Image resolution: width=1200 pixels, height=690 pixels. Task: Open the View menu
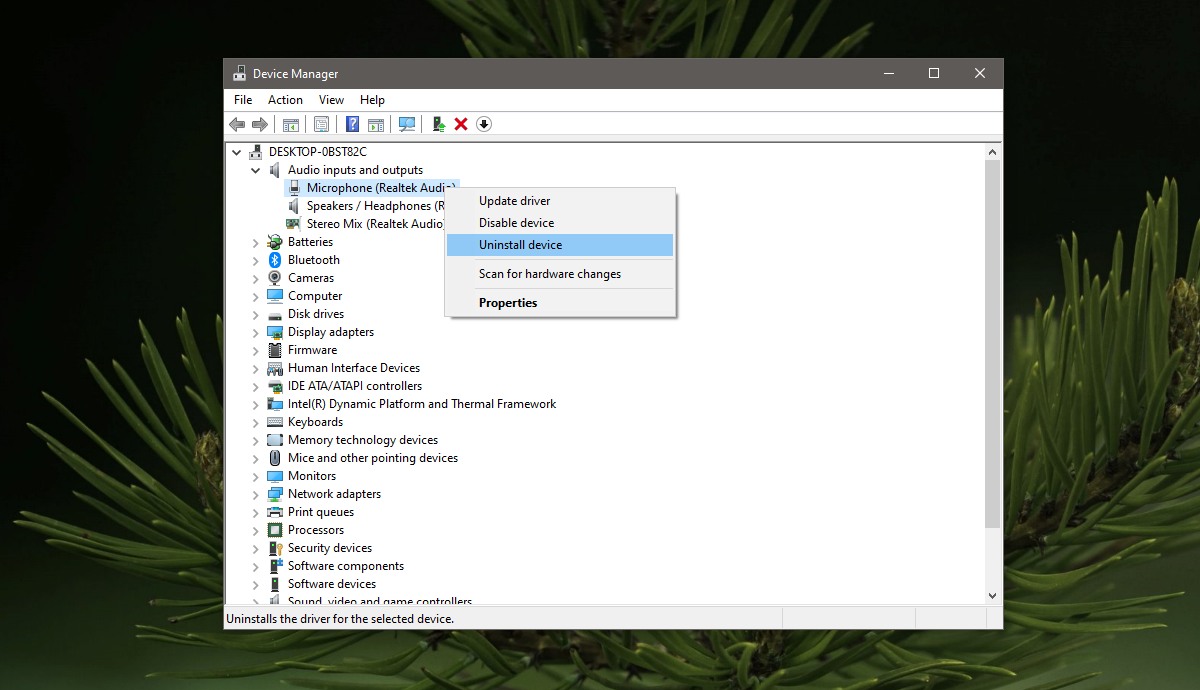(331, 100)
